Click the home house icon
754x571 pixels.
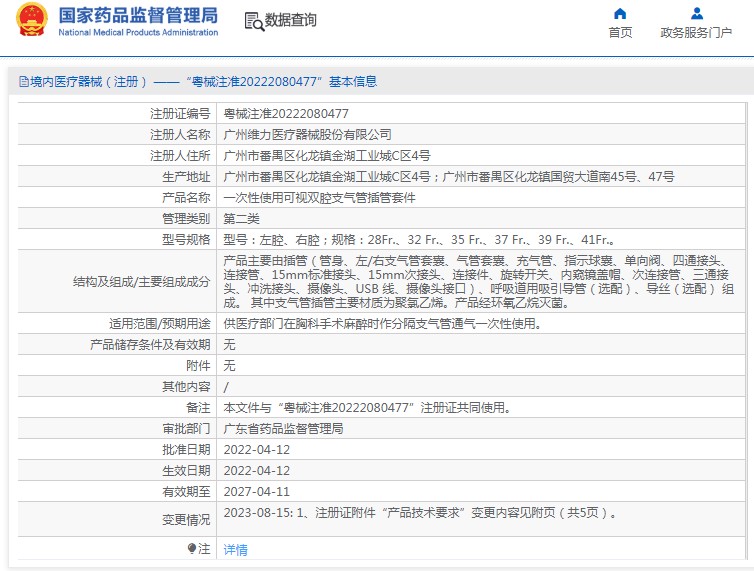tap(620, 13)
